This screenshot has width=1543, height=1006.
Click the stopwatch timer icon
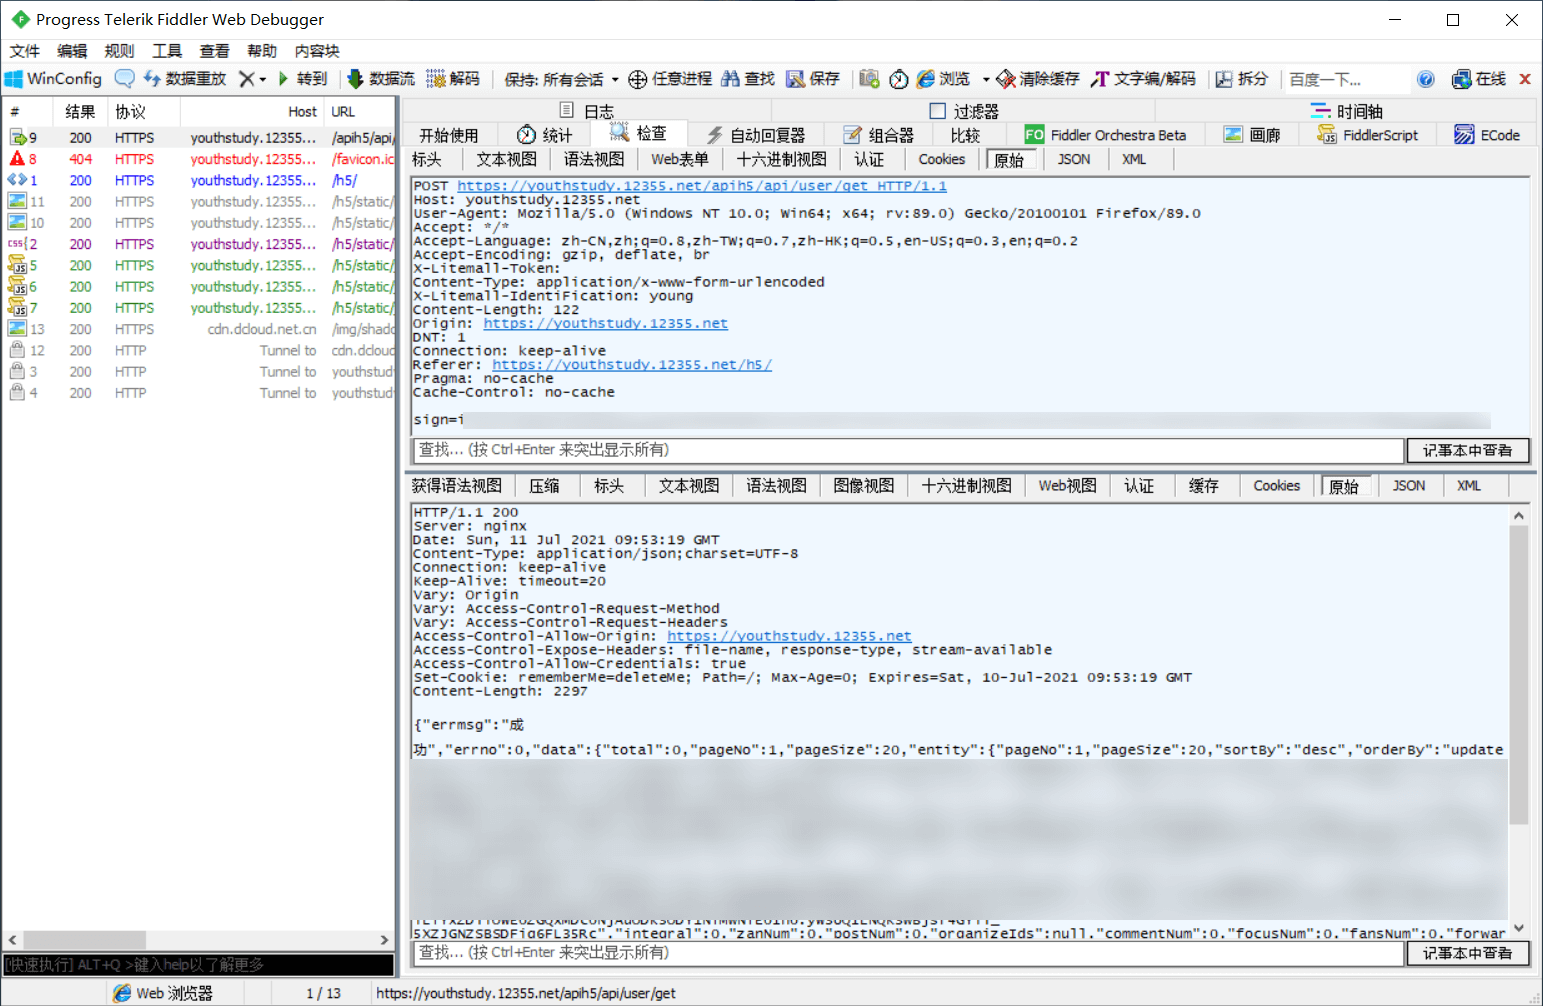pyautogui.click(x=898, y=78)
